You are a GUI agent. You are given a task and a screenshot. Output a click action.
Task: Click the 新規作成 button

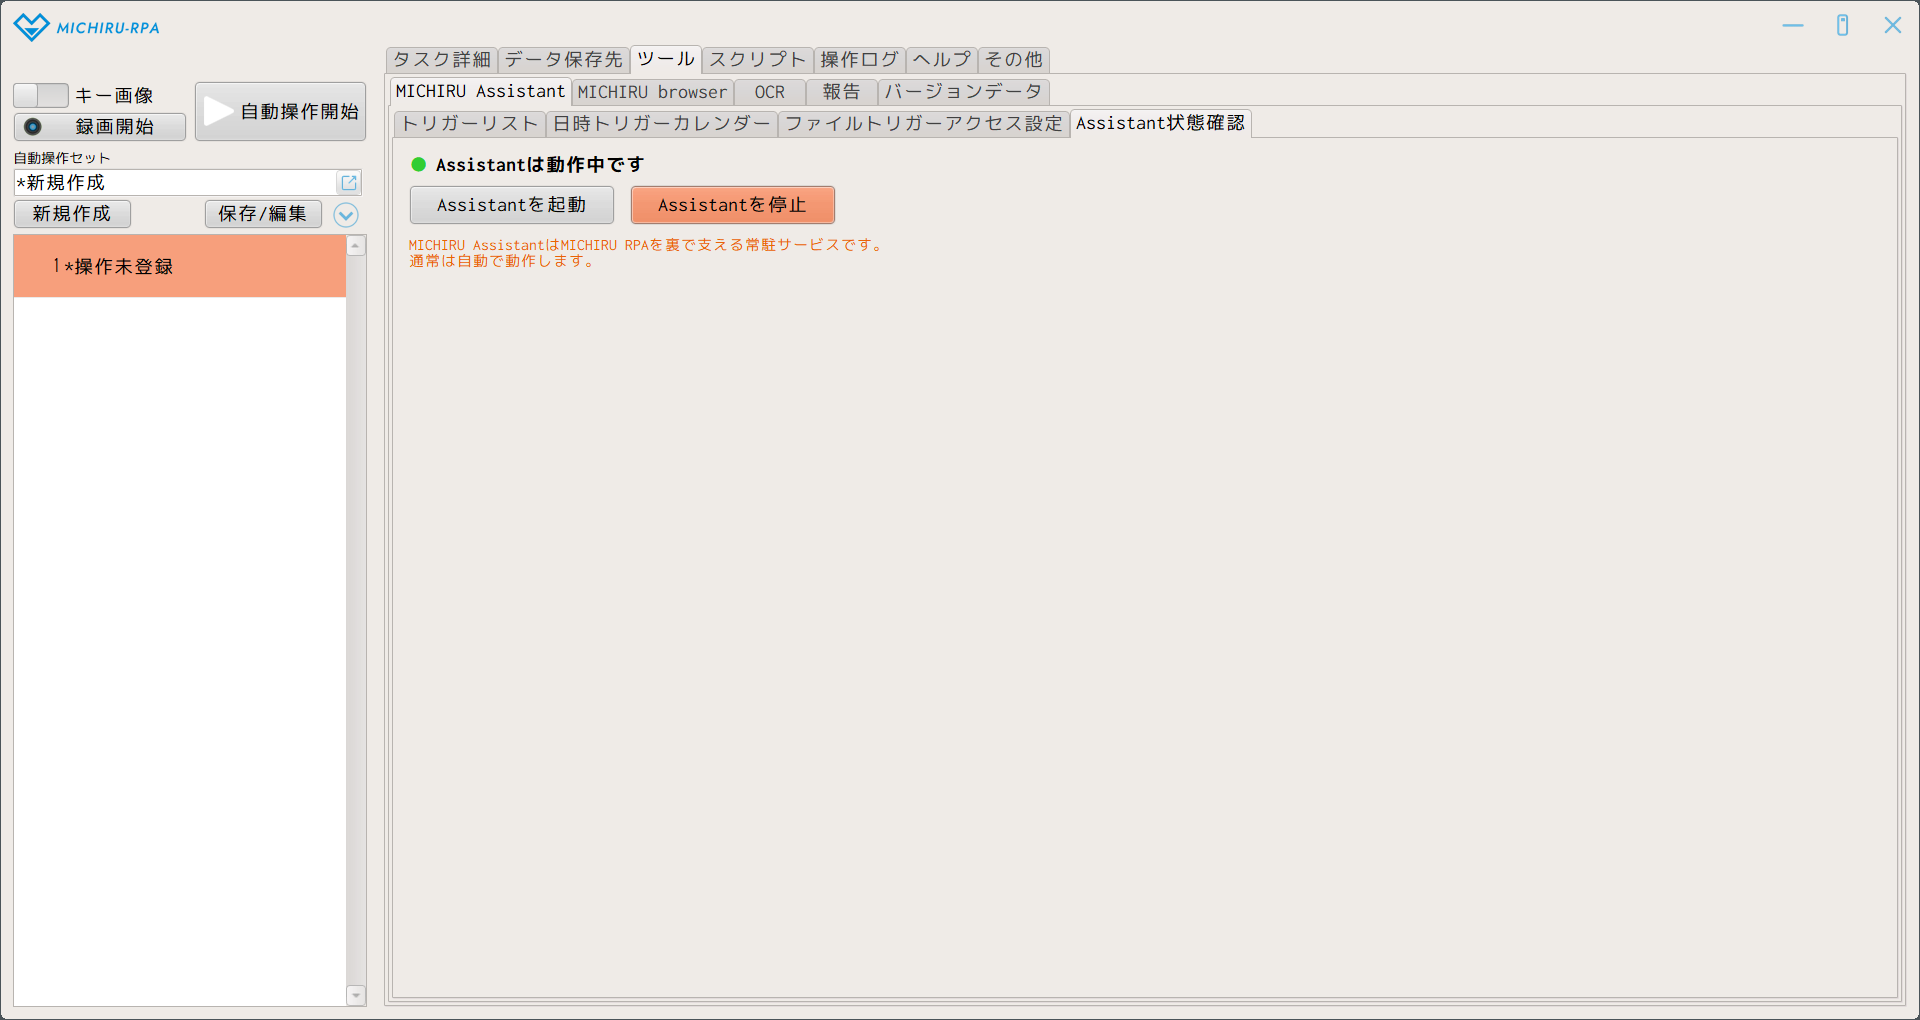tap(72, 214)
